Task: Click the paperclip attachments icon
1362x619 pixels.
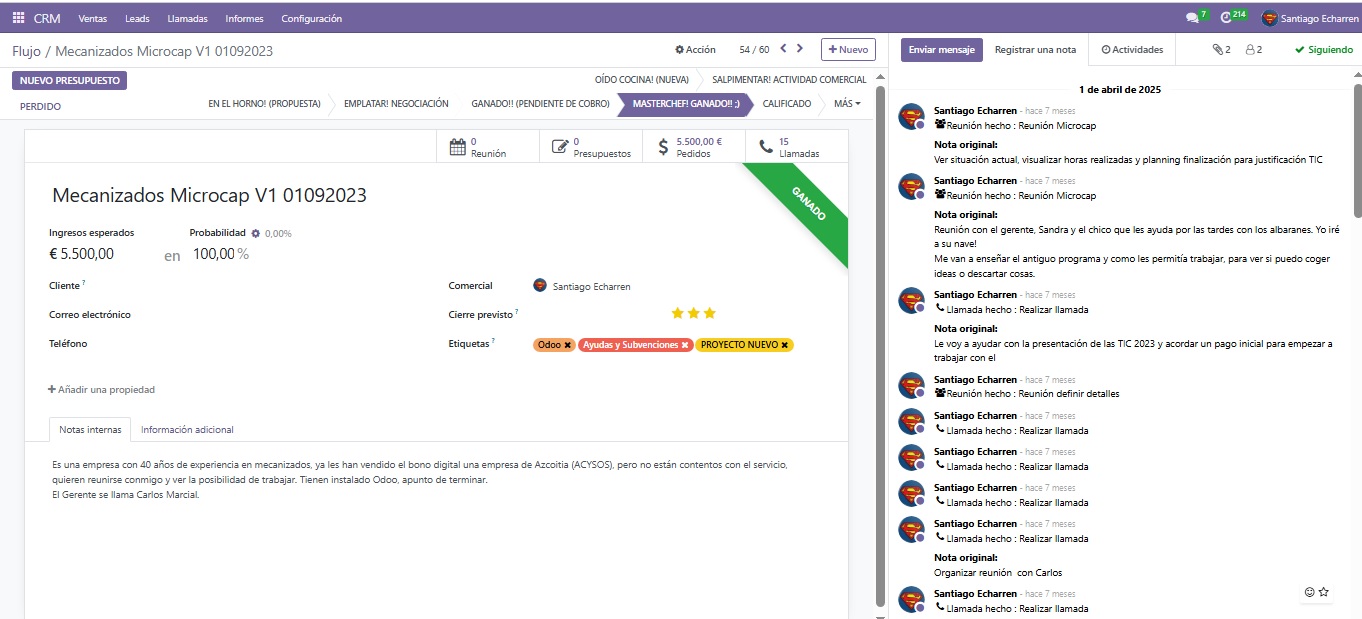Action: (x=1220, y=50)
